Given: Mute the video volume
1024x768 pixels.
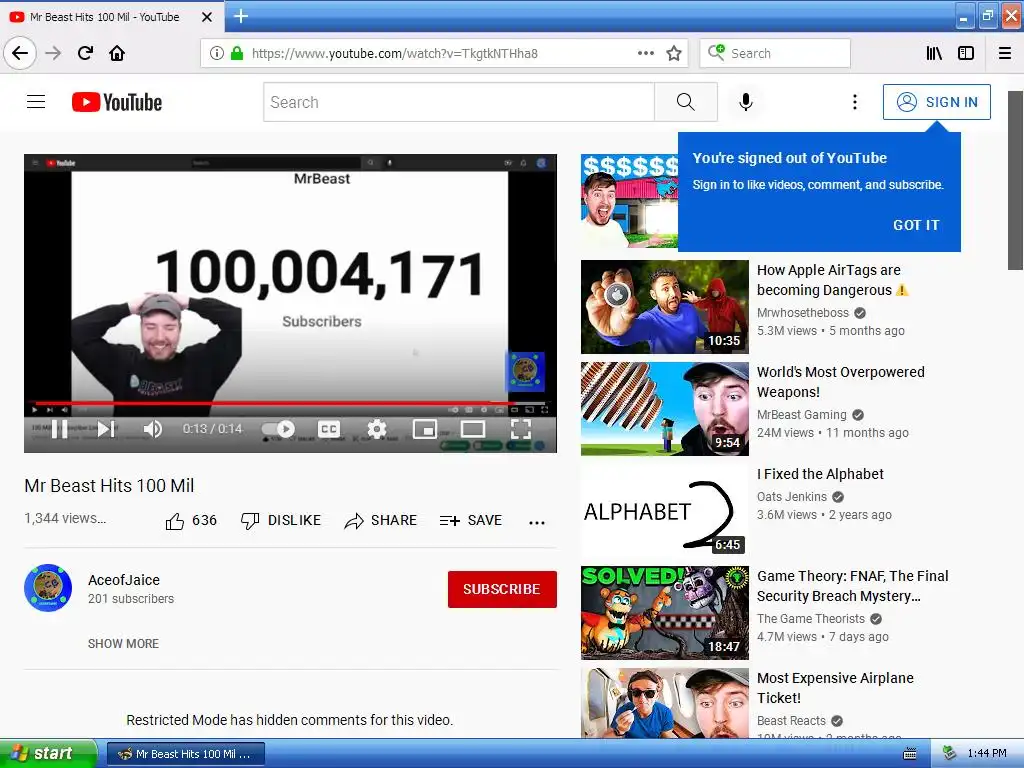Looking at the screenshot, I should (152, 429).
